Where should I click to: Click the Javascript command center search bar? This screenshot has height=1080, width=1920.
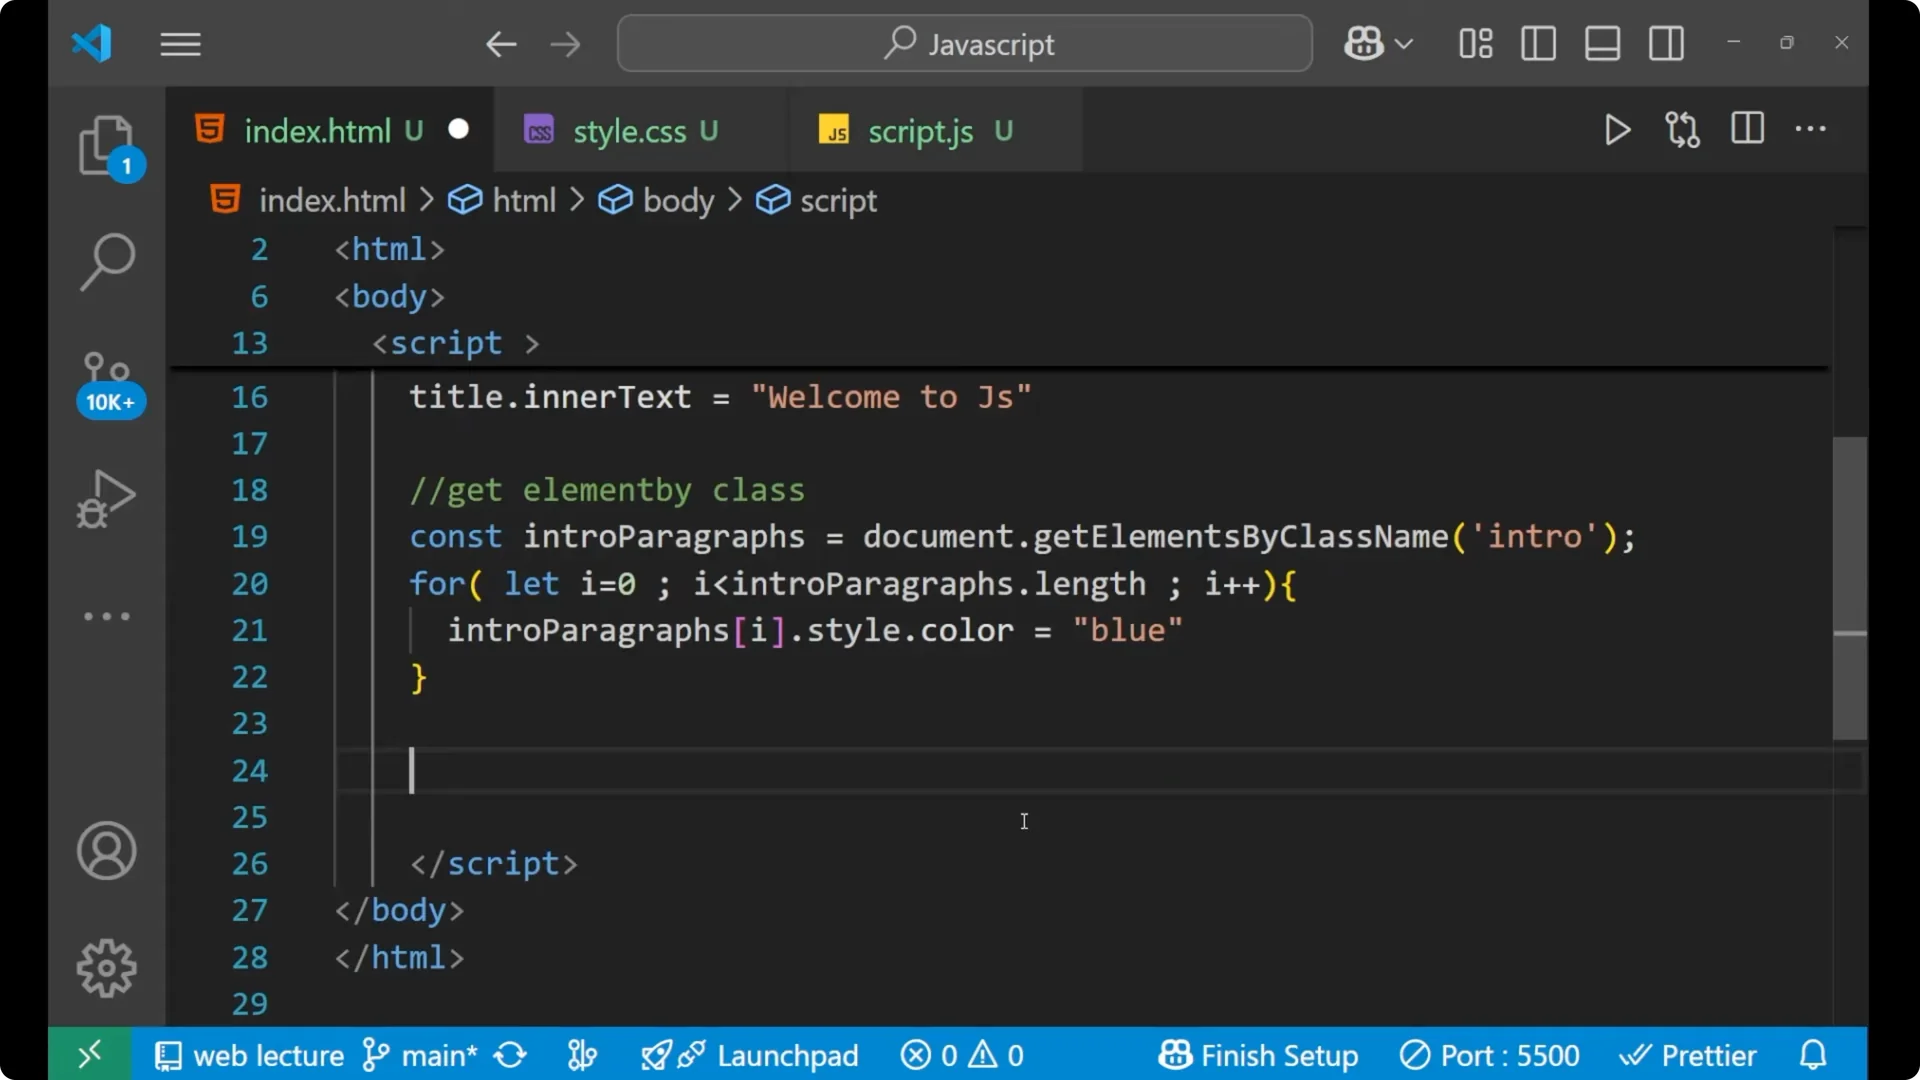[963, 43]
